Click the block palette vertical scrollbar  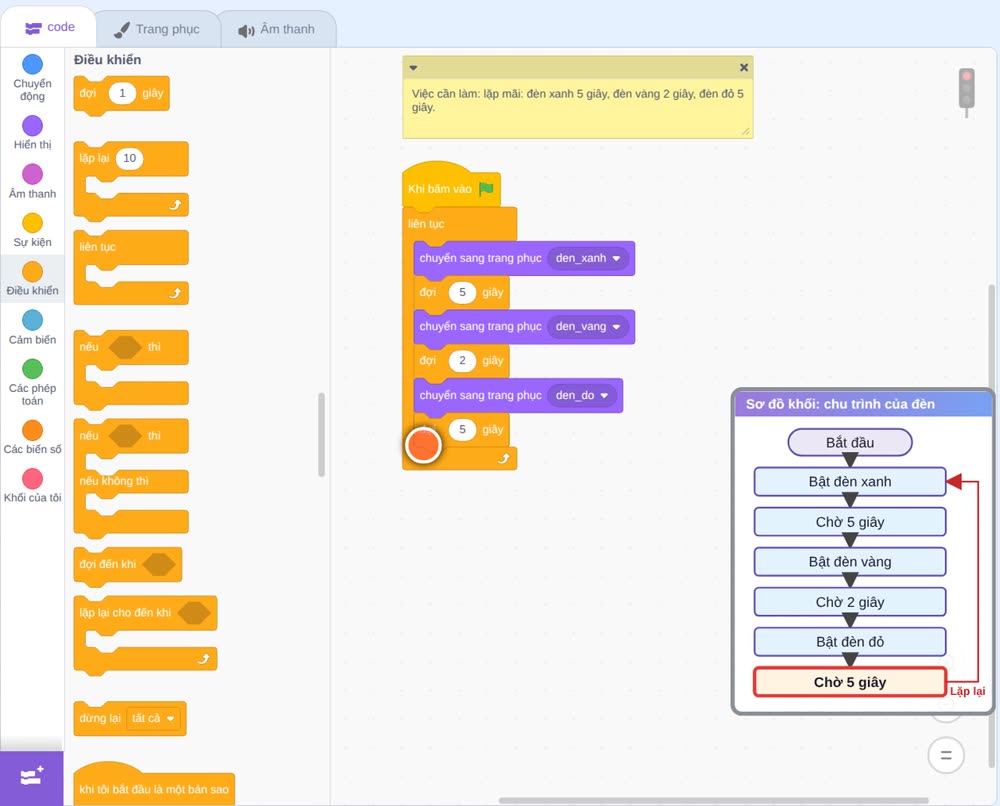click(321, 434)
